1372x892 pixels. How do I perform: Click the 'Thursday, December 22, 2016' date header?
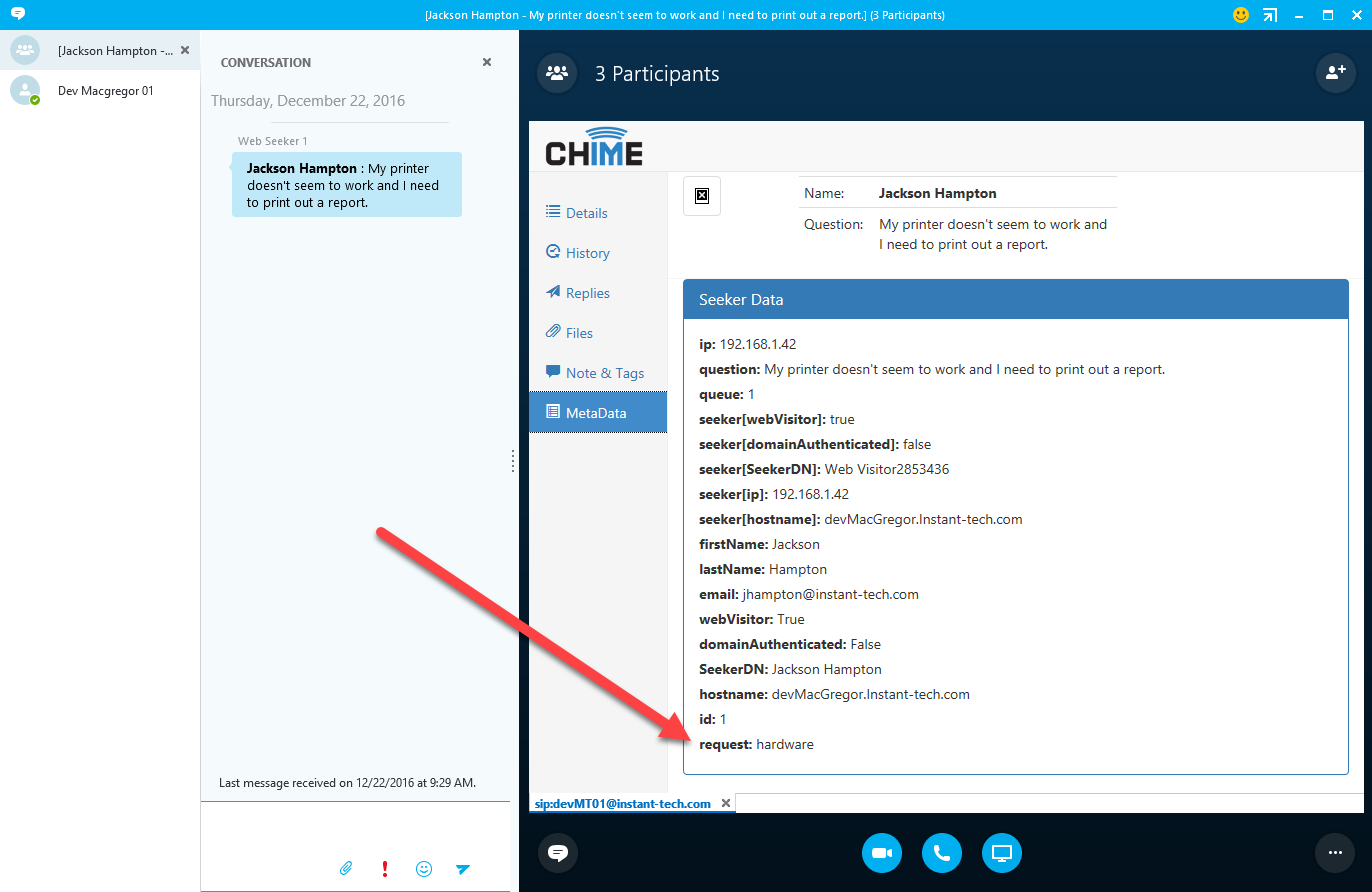308,101
